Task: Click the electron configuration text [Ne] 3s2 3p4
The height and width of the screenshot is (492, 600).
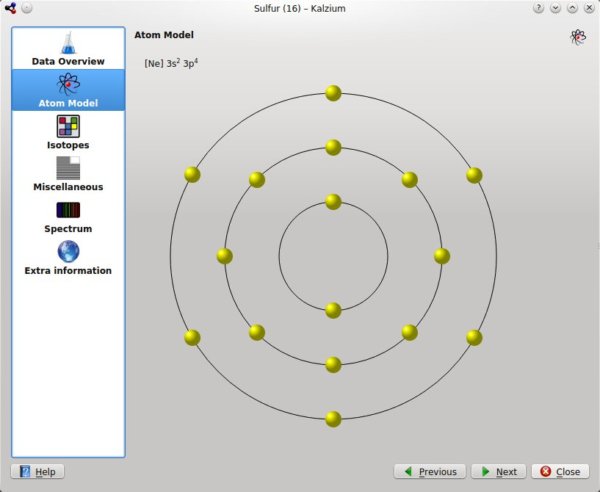Action: click(x=171, y=63)
